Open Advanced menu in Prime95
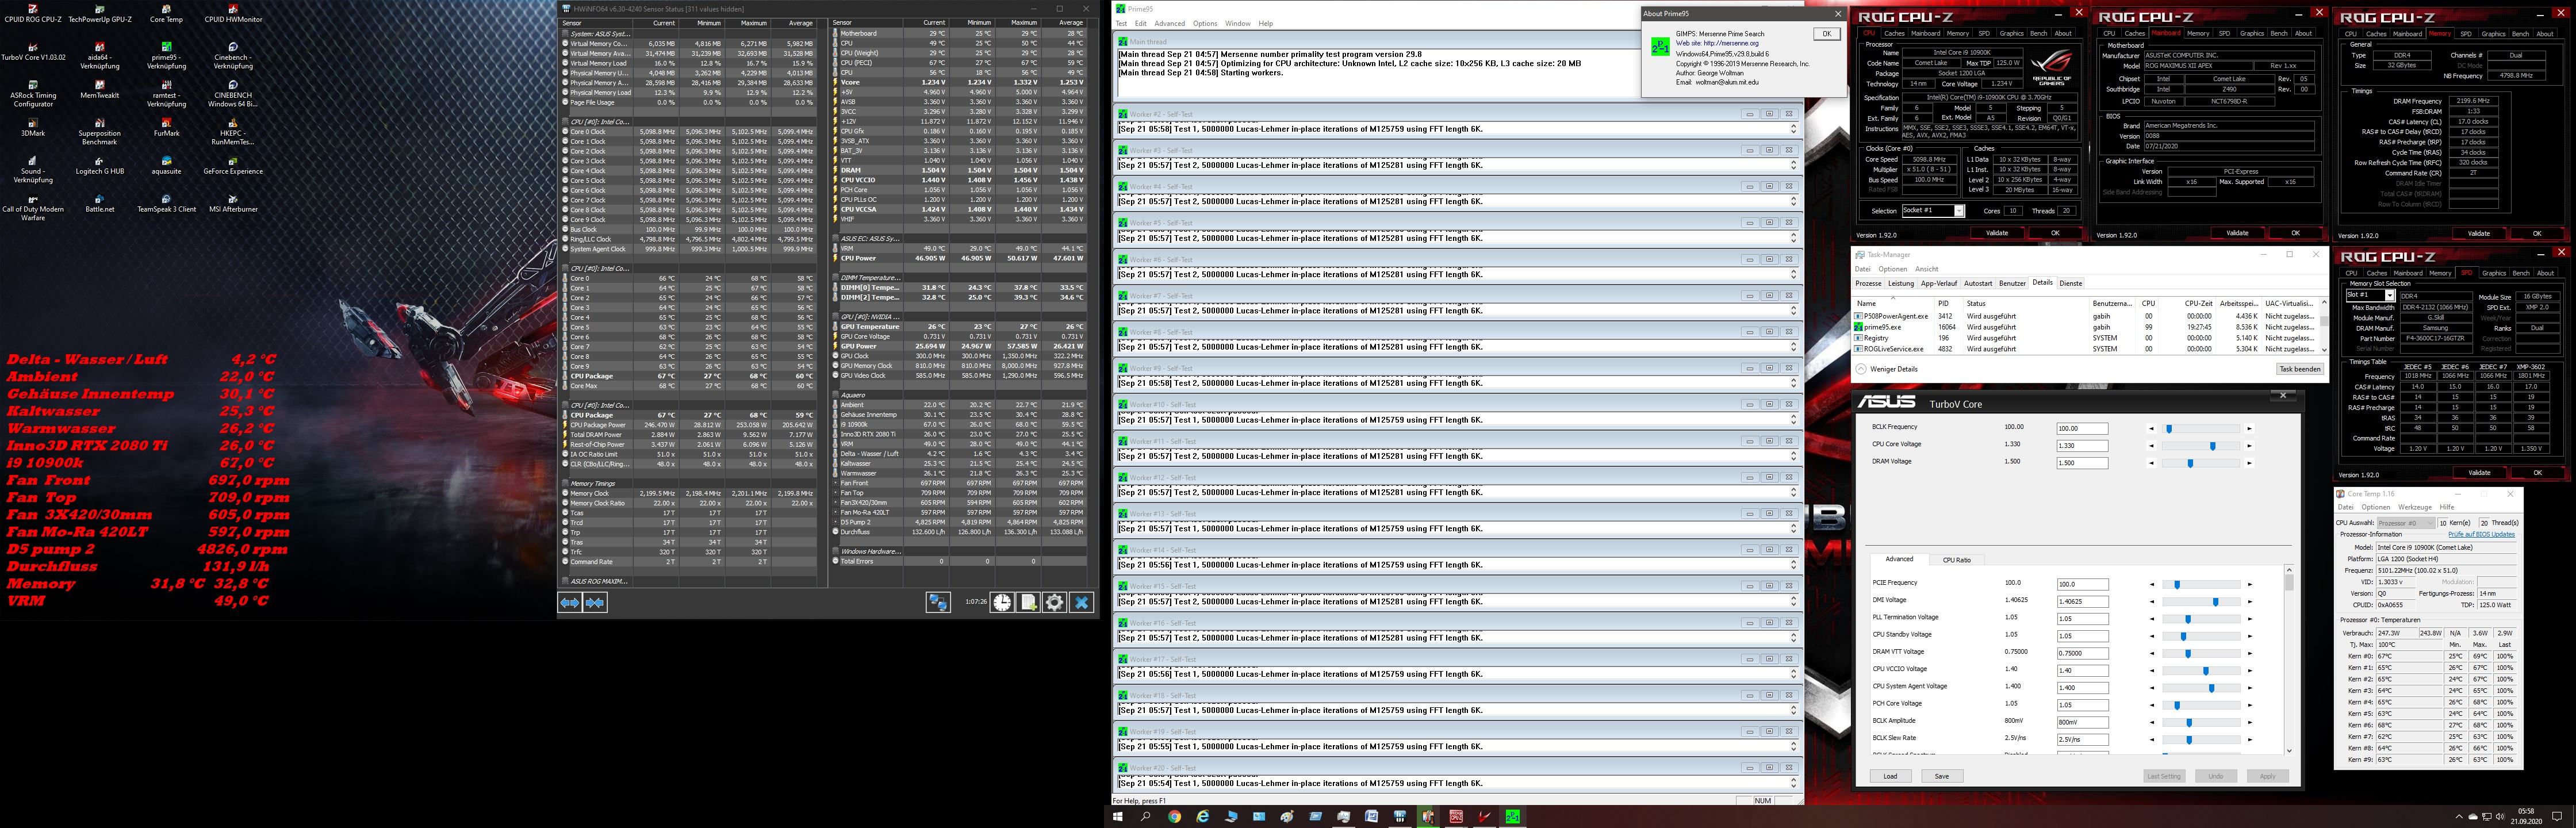The image size is (2576, 828). (x=1169, y=23)
